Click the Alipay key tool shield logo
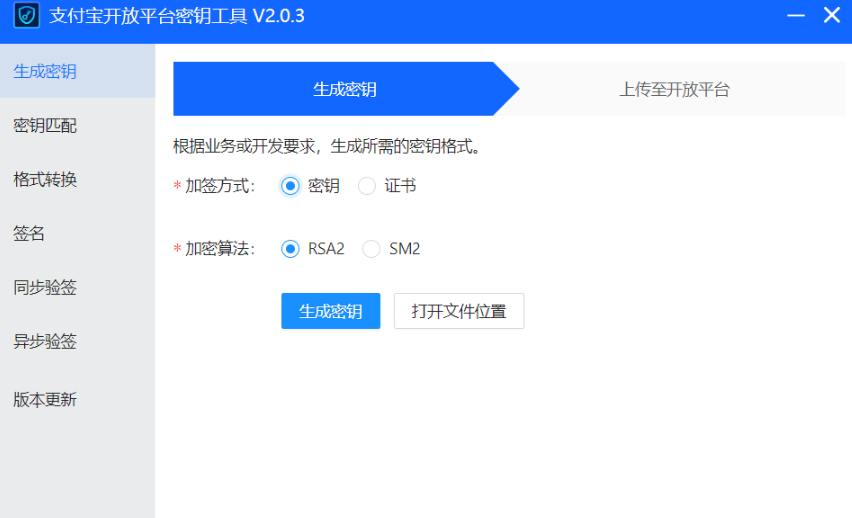 point(26,15)
